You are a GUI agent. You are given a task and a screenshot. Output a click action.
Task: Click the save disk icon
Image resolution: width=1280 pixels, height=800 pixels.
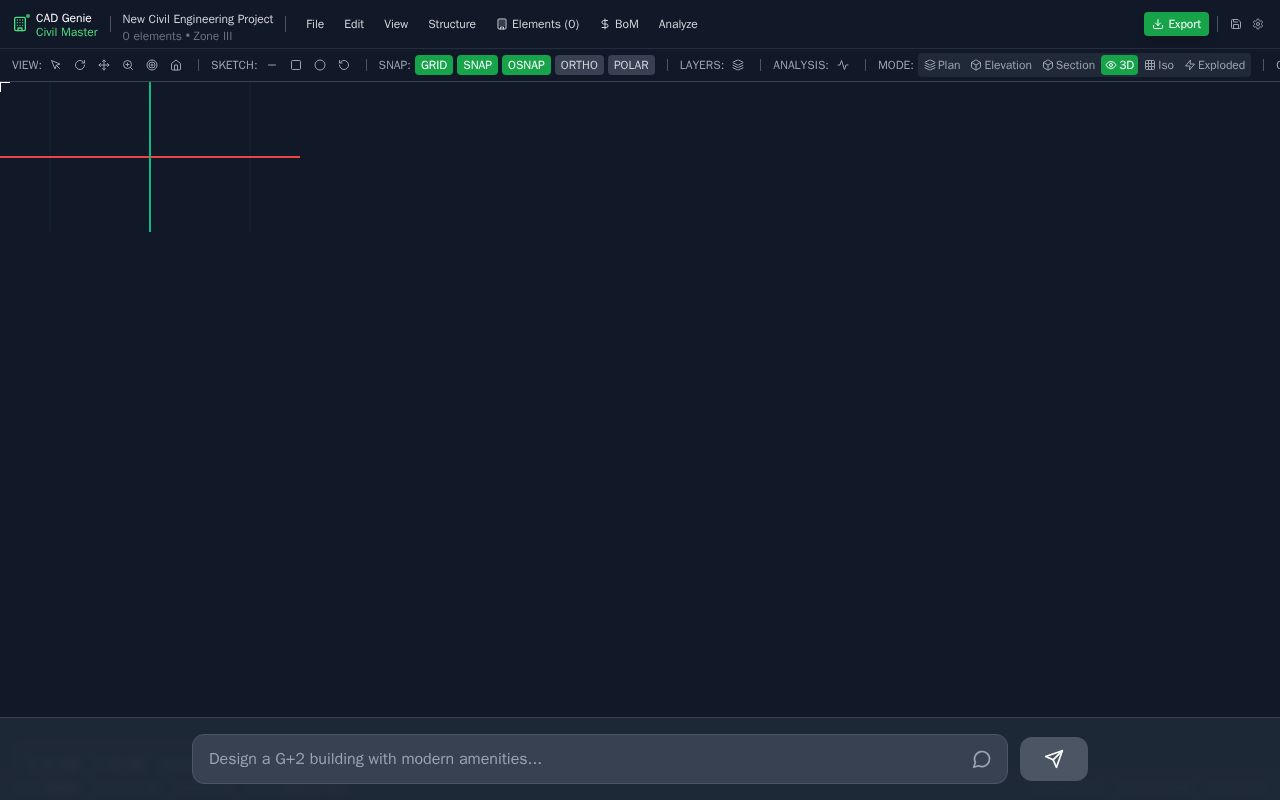(x=1236, y=24)
